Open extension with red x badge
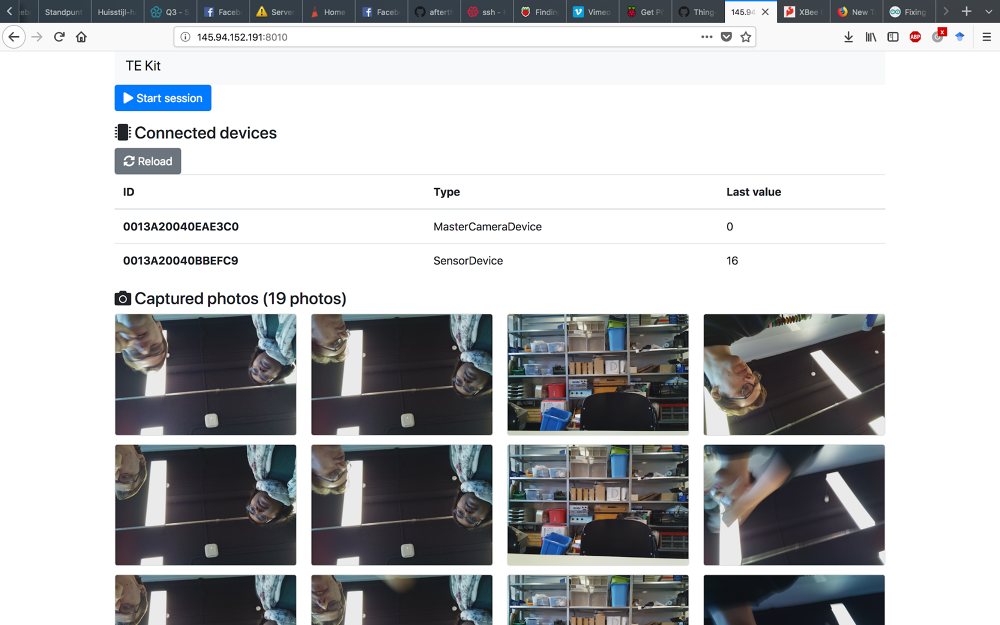Image resolution: width=1000 pixels, height=625 pixels. 938,36
